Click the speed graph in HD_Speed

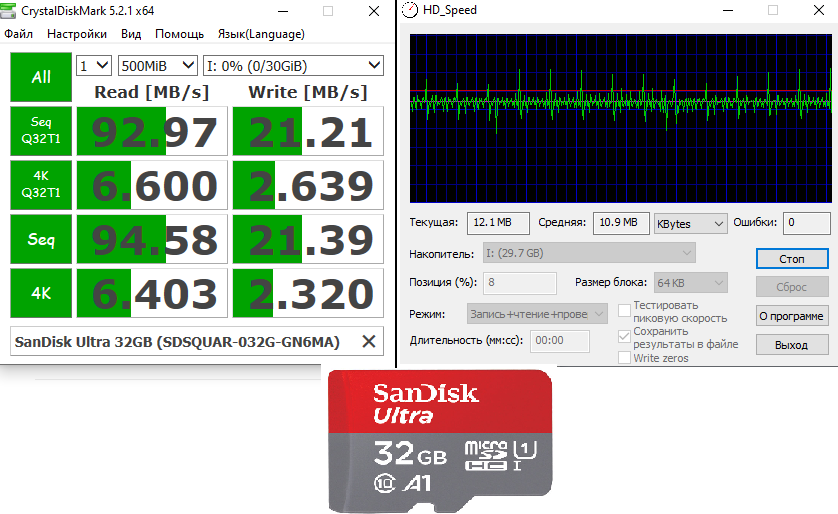click(620, 118)
